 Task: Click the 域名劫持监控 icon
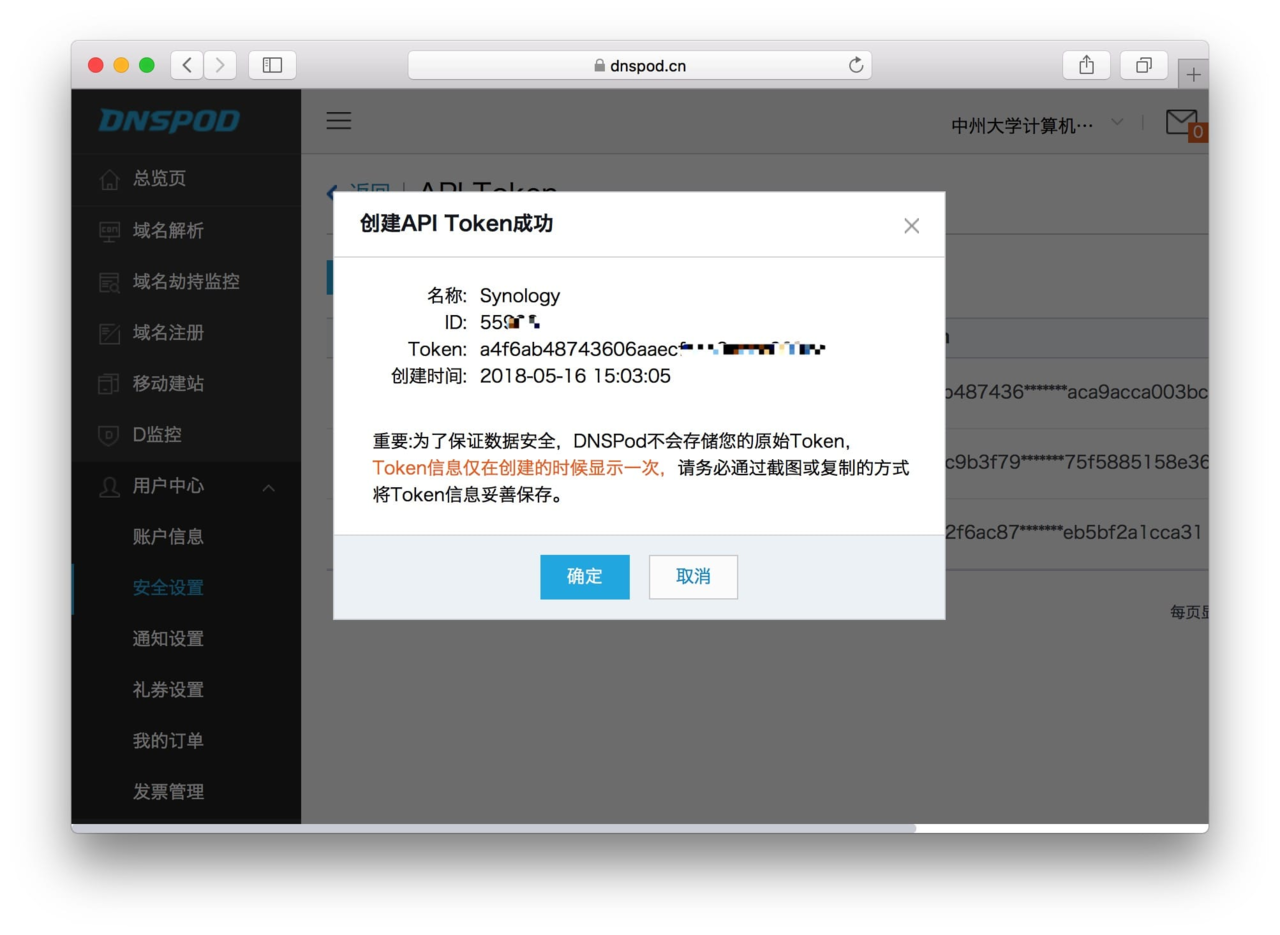pyautogui.click(x=109, y=283)
